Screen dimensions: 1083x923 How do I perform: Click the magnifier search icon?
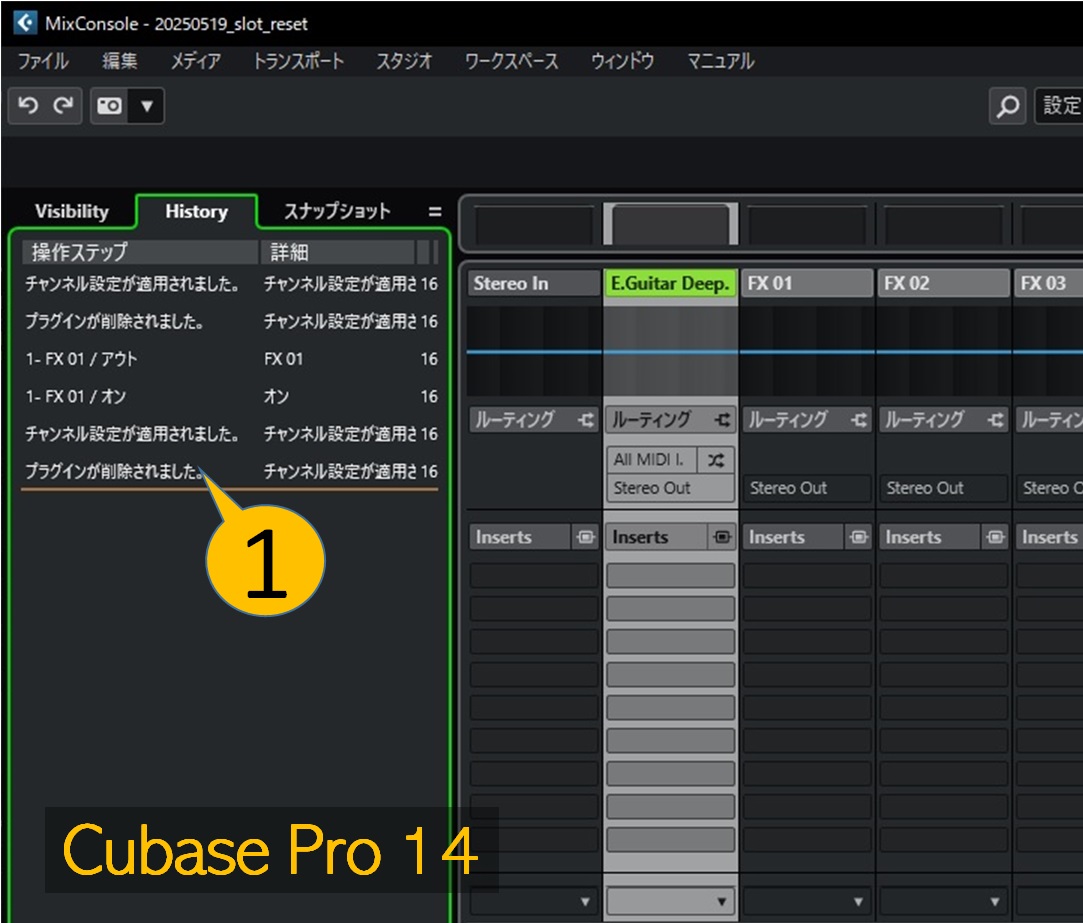1008,106
